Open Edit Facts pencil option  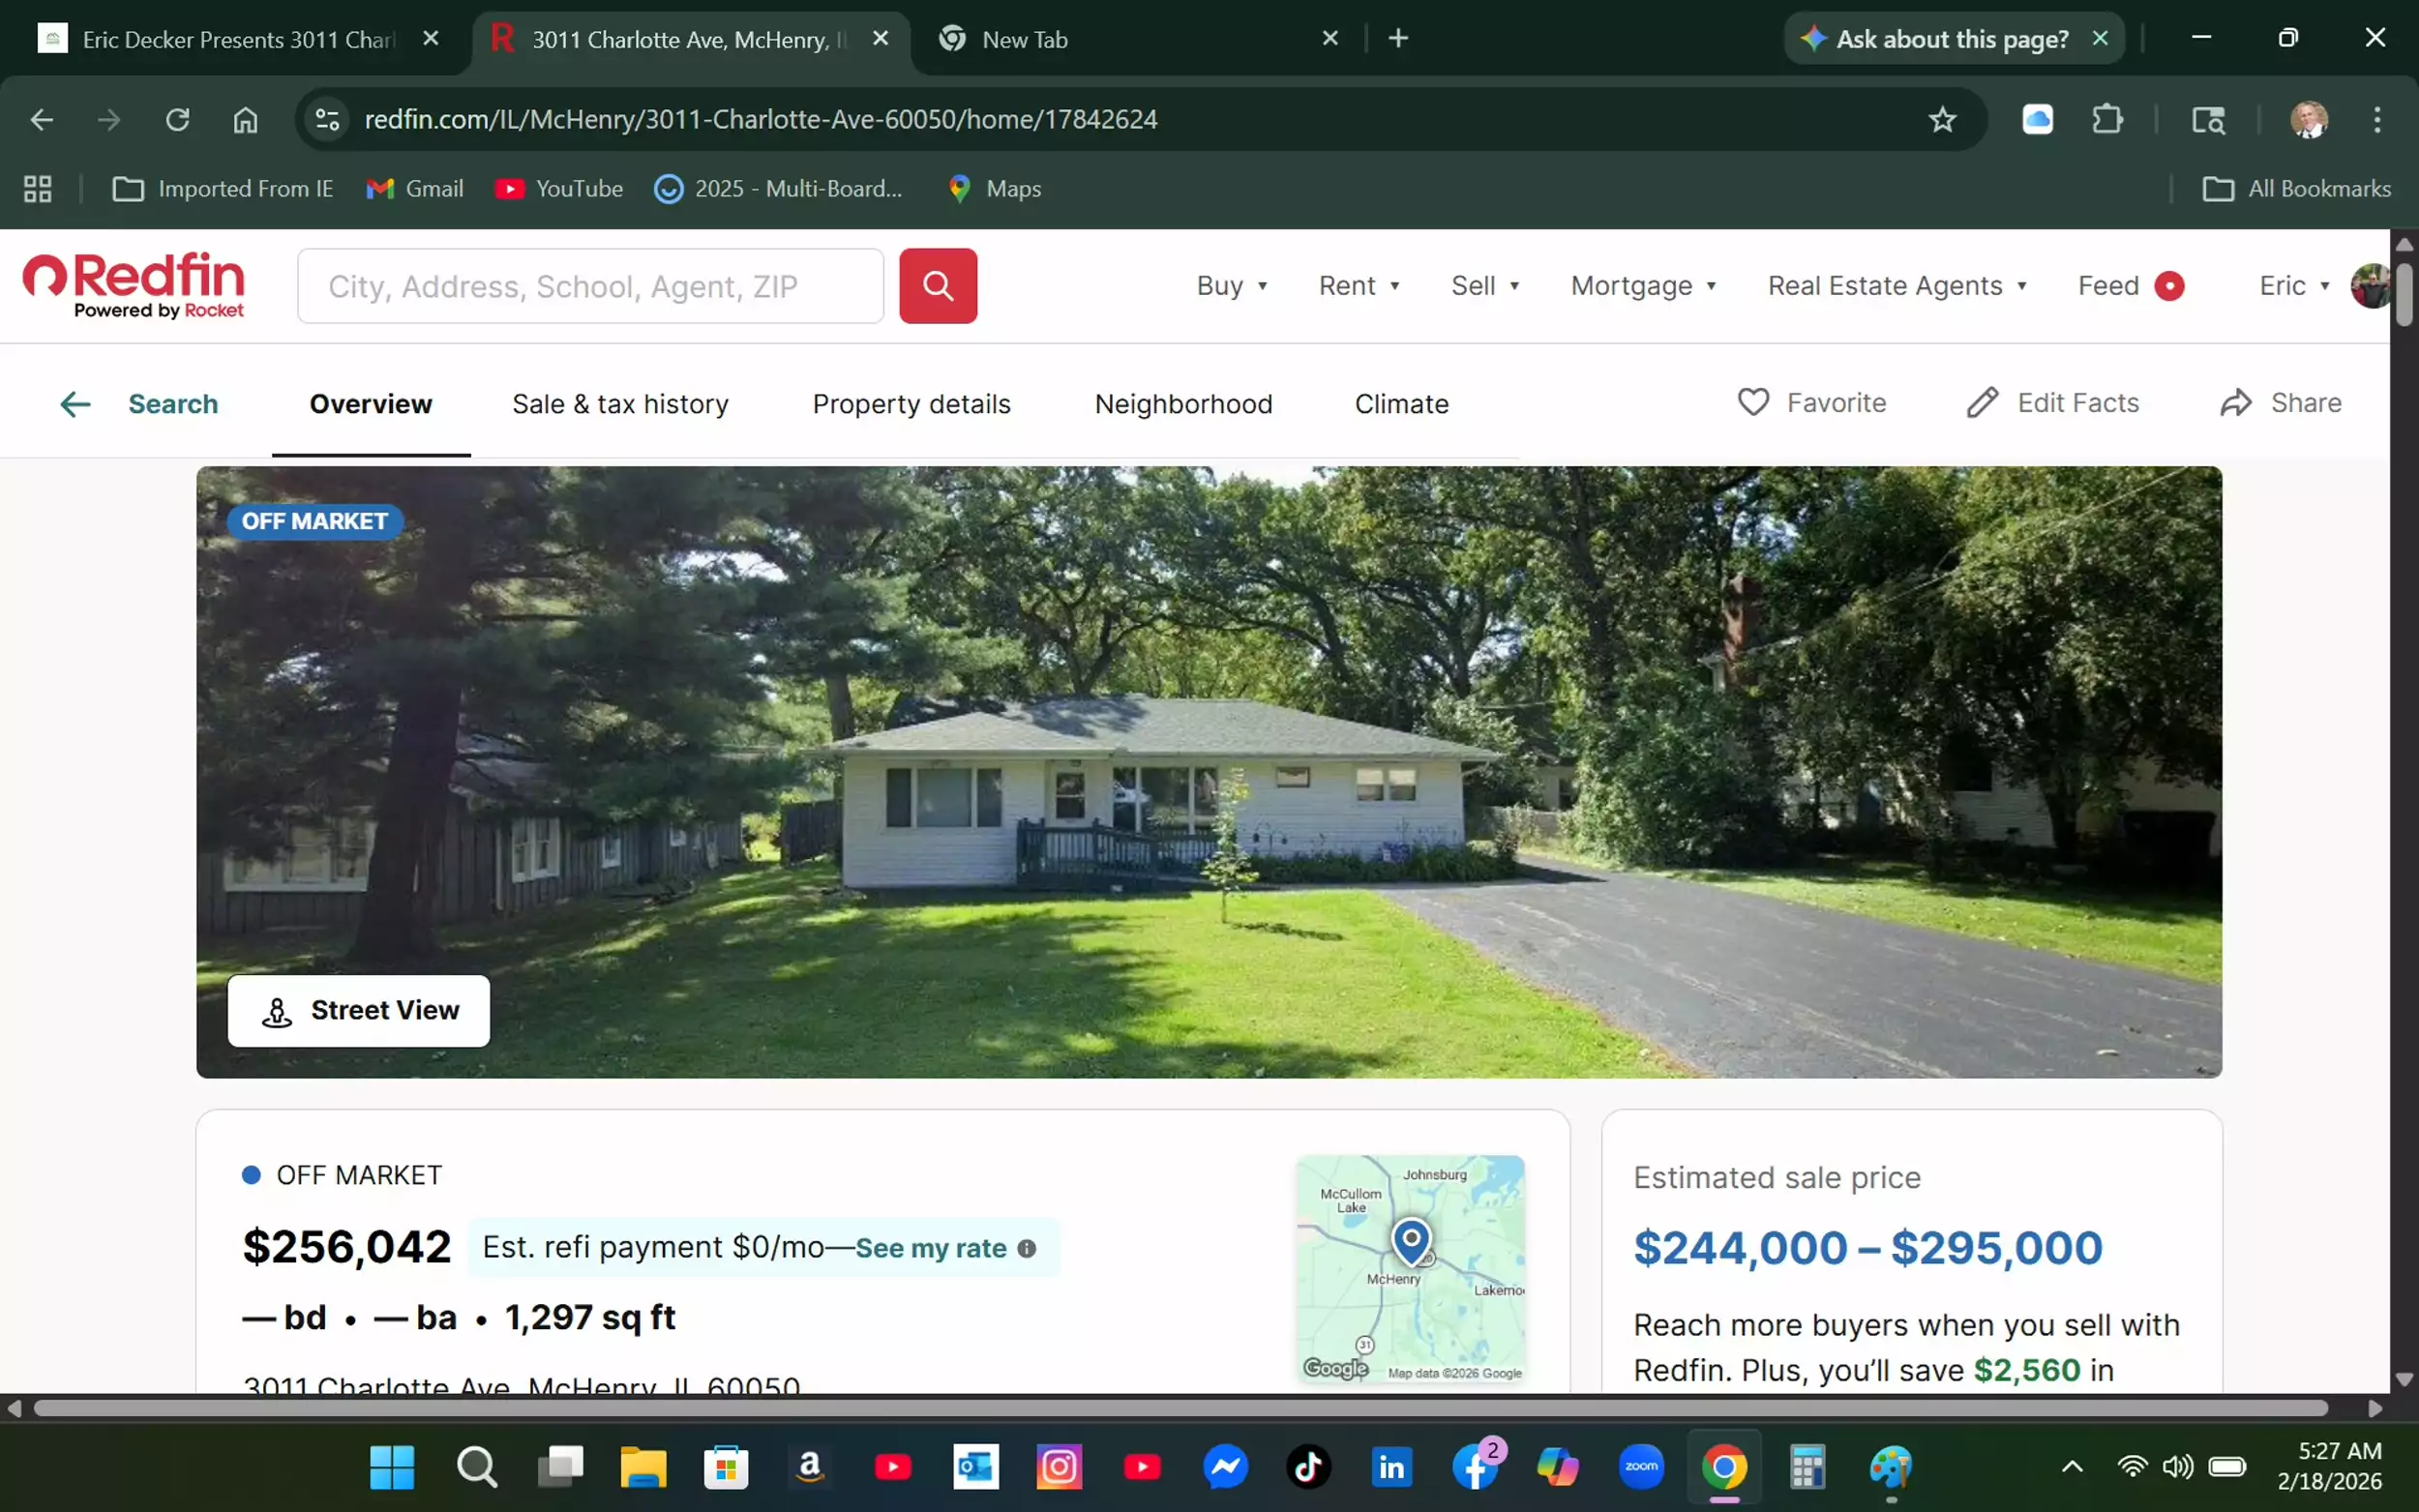(2051, 402)
